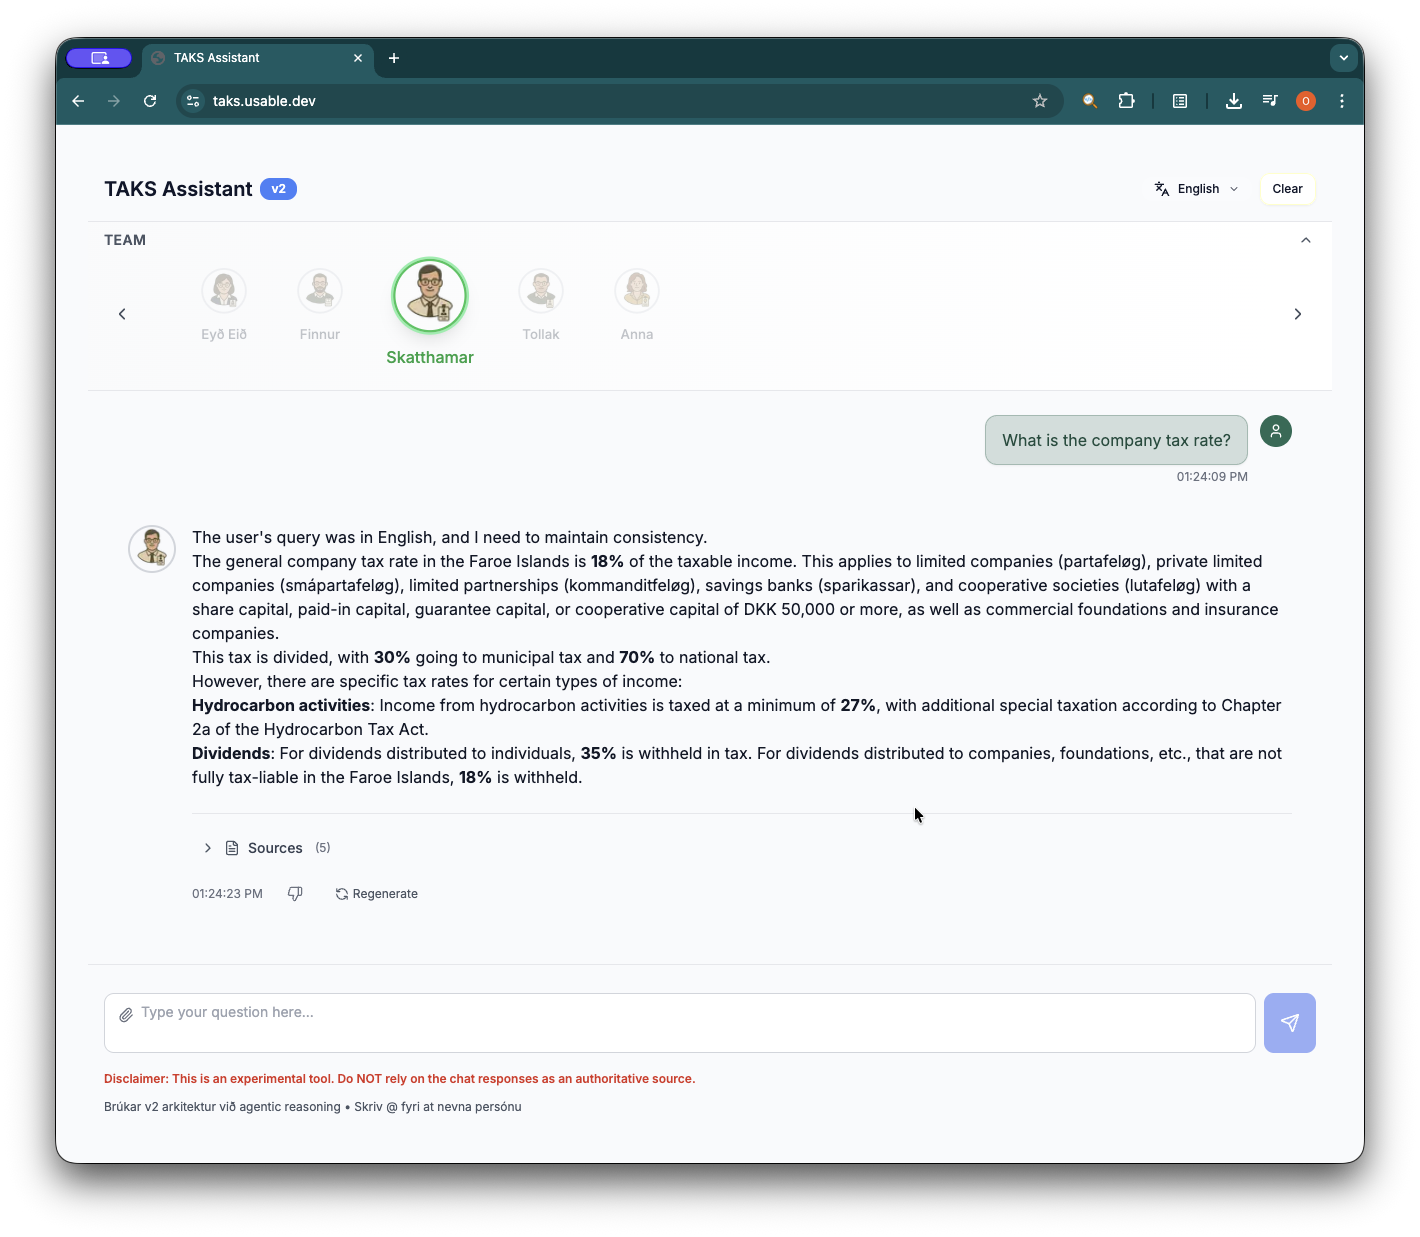The image size is (1420, 1237).
Task: Select the Tollak team member avatar
Action: [541, 290]
